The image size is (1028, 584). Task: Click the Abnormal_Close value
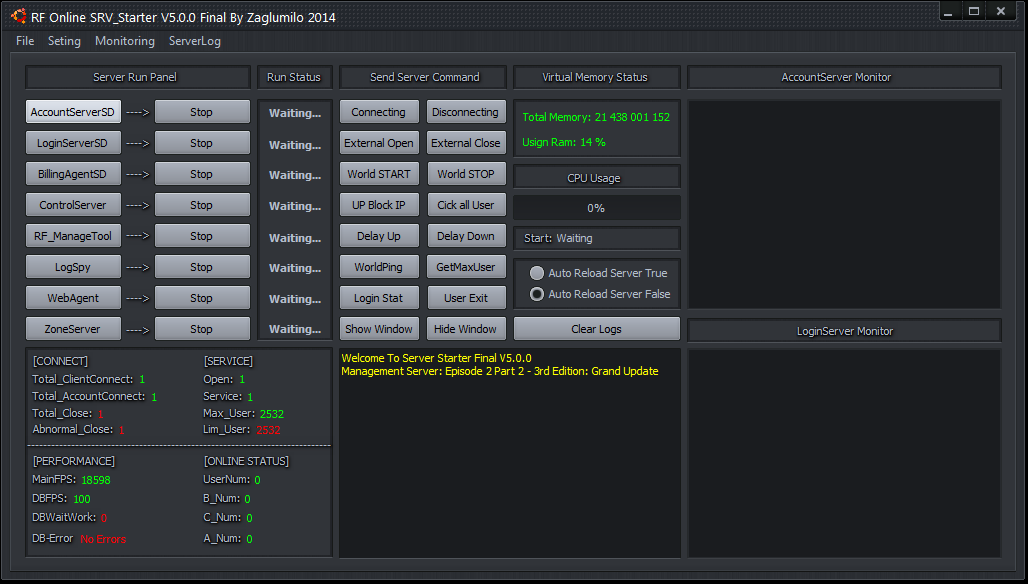pos(122,430)
